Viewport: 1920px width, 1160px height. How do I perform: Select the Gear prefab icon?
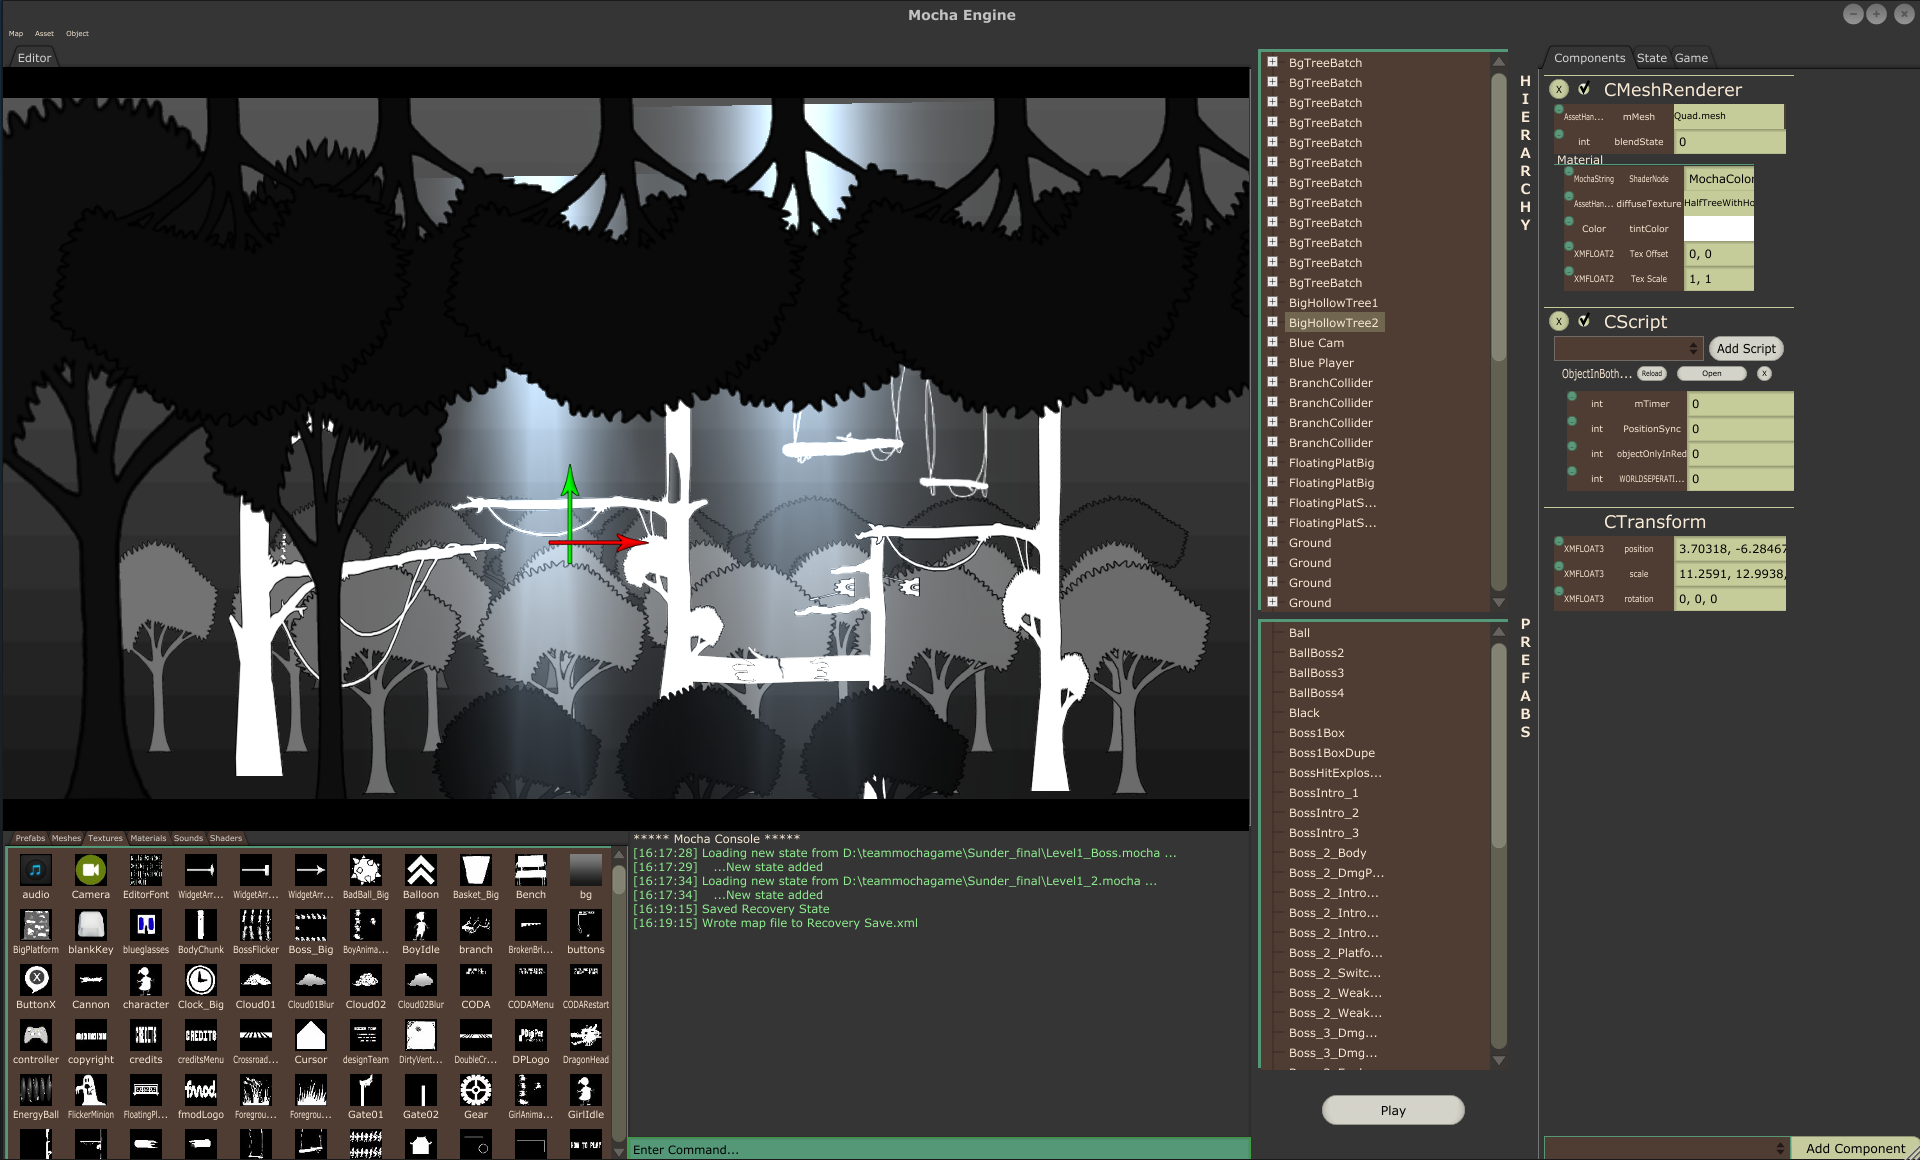(476, 1090)
